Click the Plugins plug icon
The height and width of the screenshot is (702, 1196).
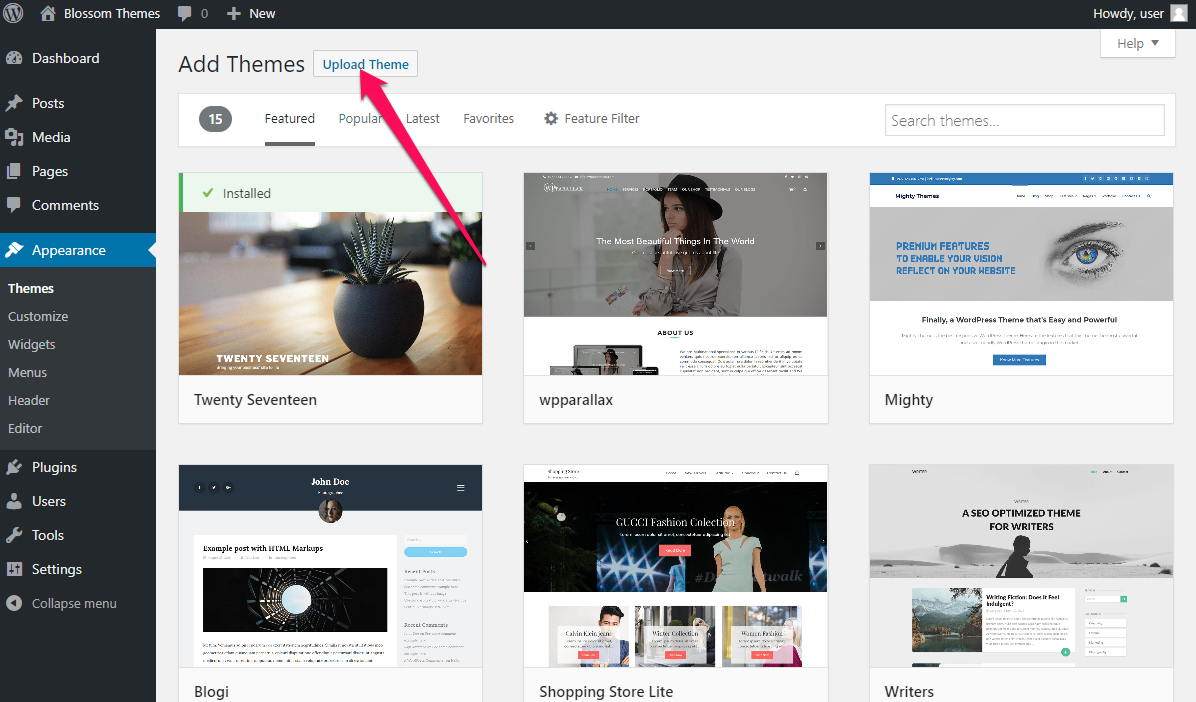14,467
